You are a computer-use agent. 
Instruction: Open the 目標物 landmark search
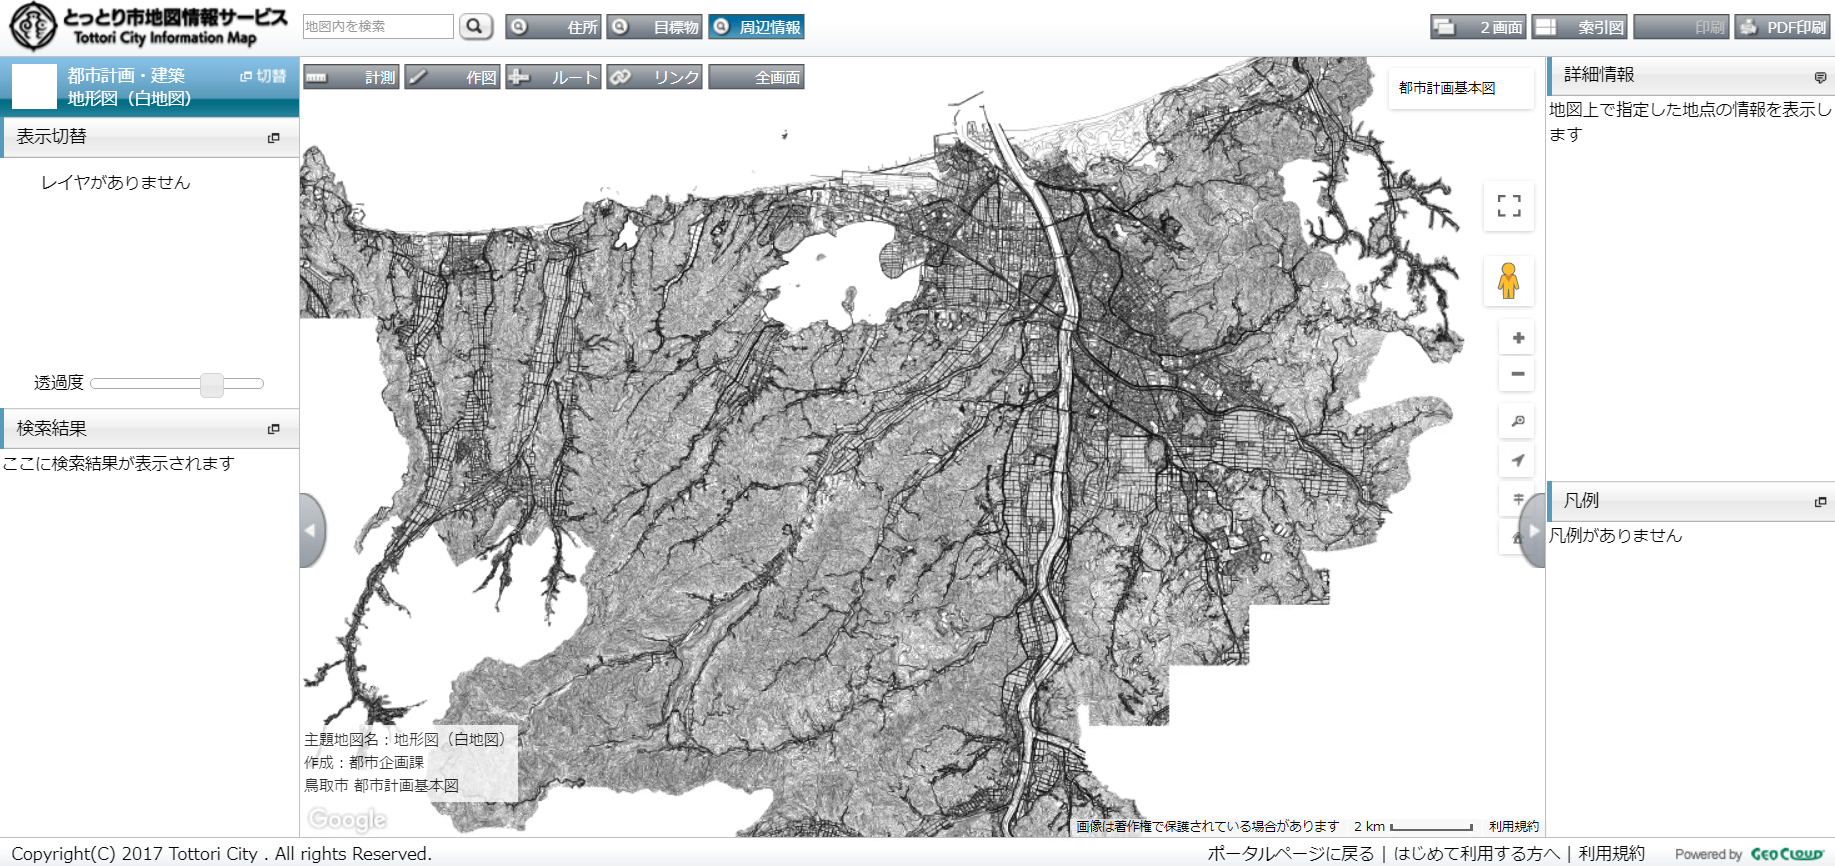[654, 27]
